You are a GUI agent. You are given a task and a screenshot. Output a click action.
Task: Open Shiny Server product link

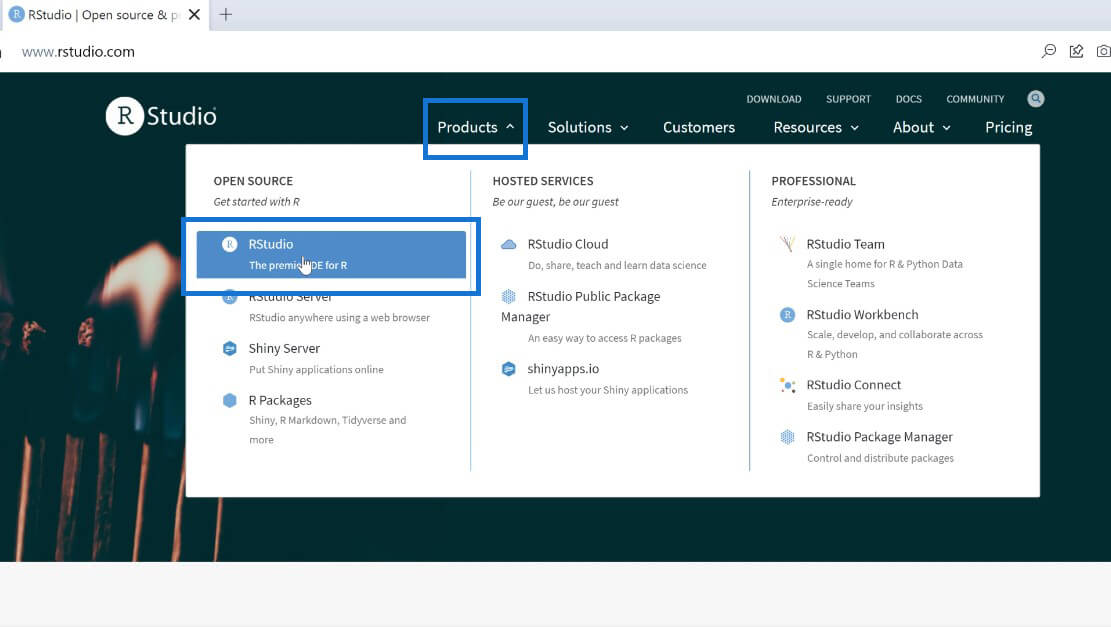pyautogui.click(x=284, y=349)
